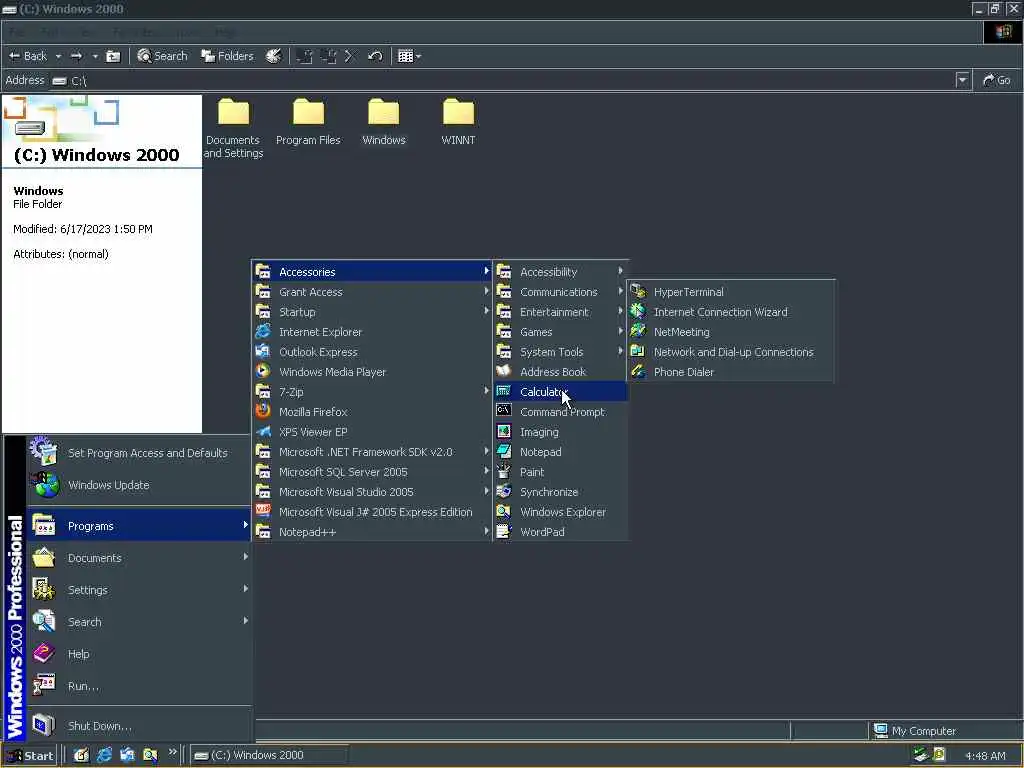The width and height of the screenshot is (1024, 768).
Task: Launch Notepad from Accessories menu
Action: click(560, 452)
